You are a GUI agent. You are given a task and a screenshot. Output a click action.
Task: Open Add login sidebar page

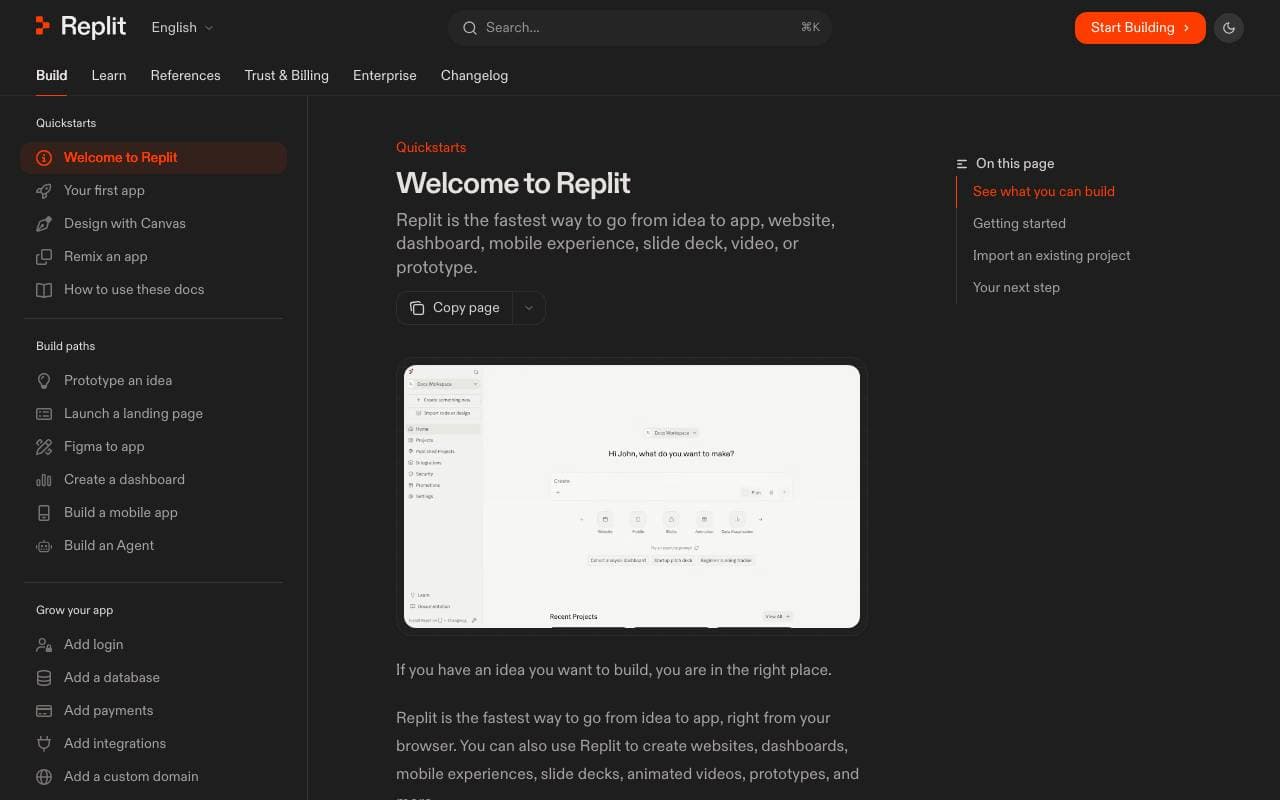pyautogui.click(x=154, y=645)
